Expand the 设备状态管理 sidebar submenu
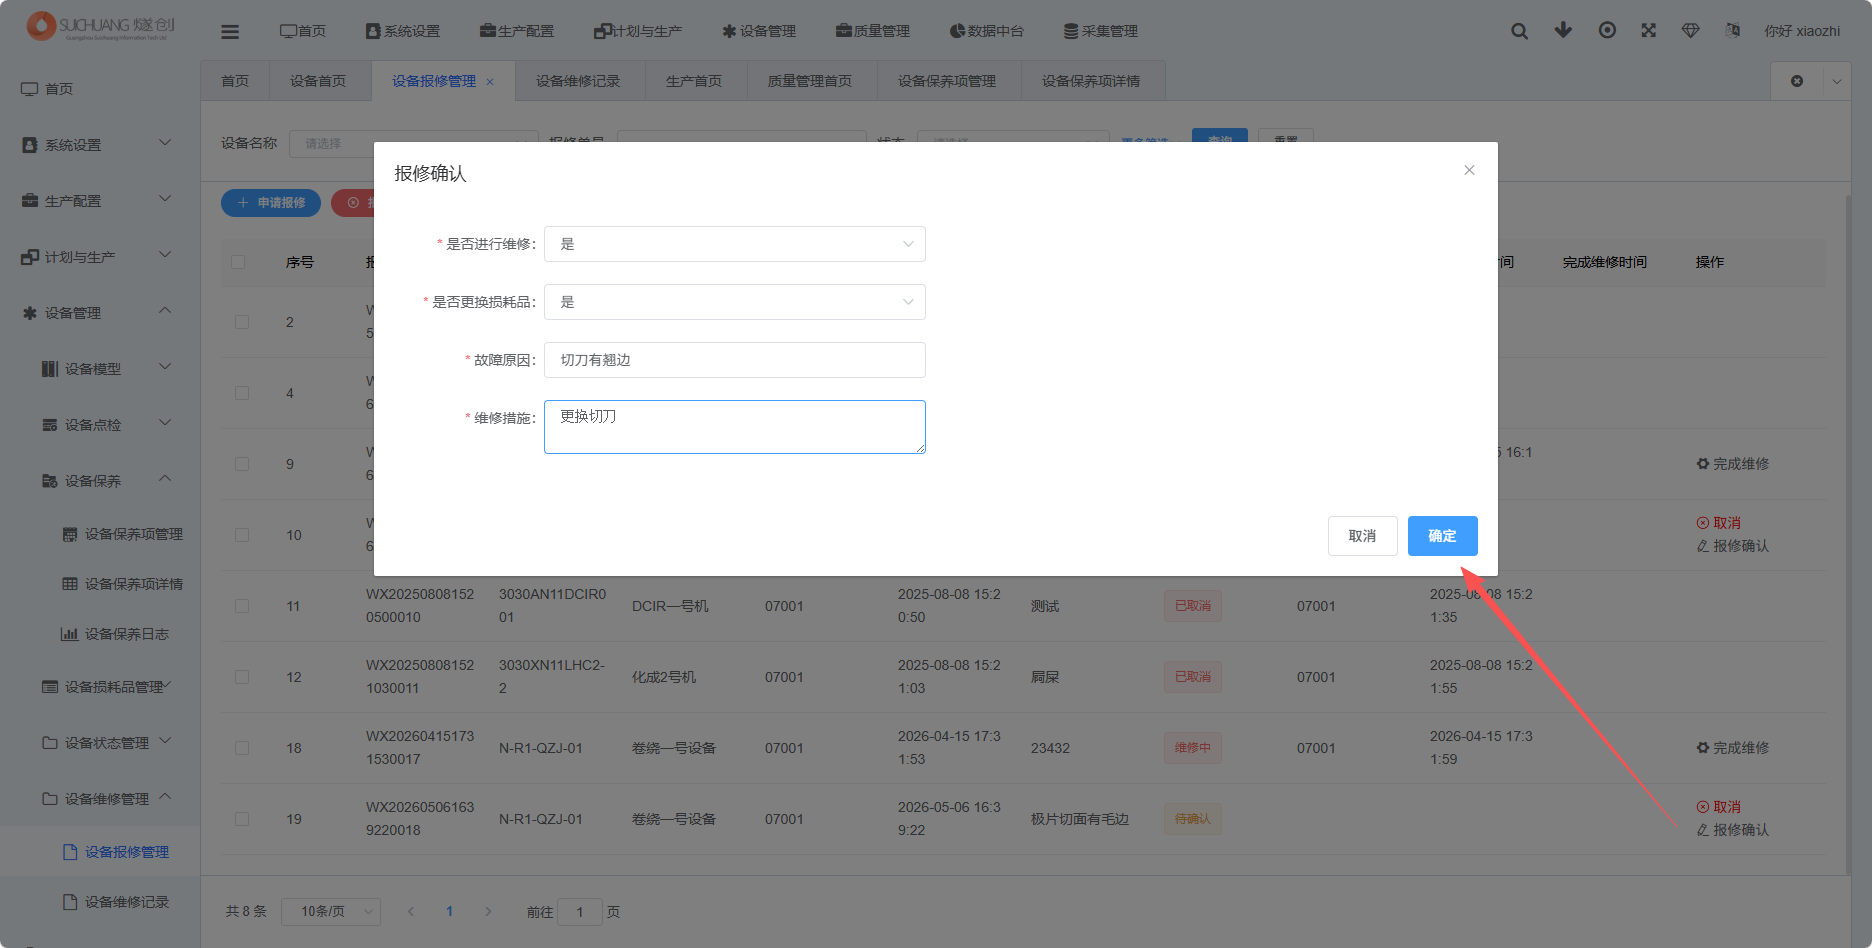1872x948 pixels. [100, 743]
